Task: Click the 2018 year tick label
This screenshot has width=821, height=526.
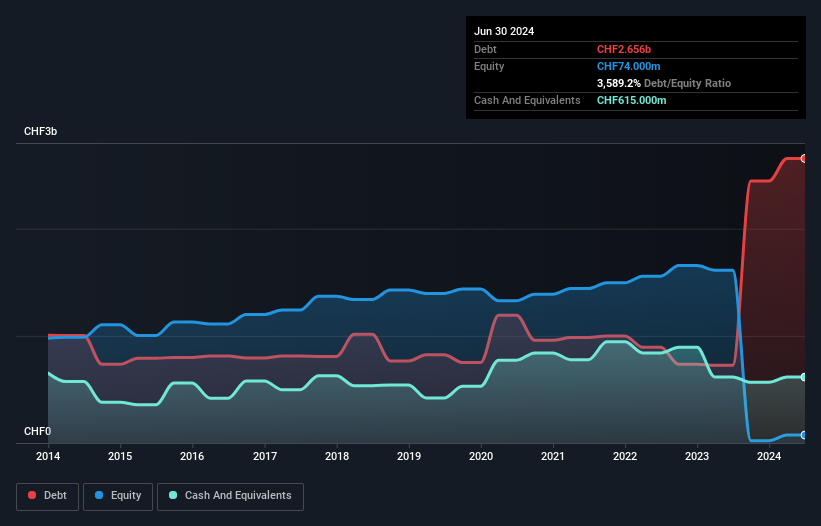Action: pos(337,457)
